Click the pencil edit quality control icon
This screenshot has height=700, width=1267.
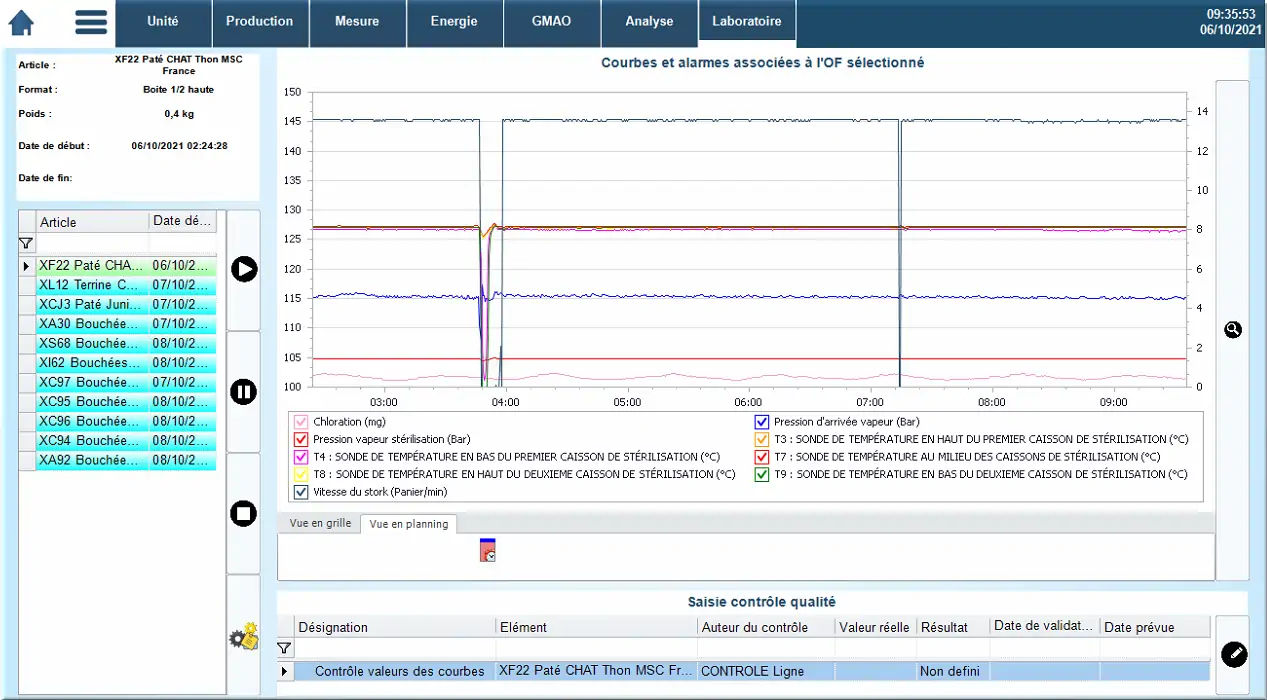1234,654
